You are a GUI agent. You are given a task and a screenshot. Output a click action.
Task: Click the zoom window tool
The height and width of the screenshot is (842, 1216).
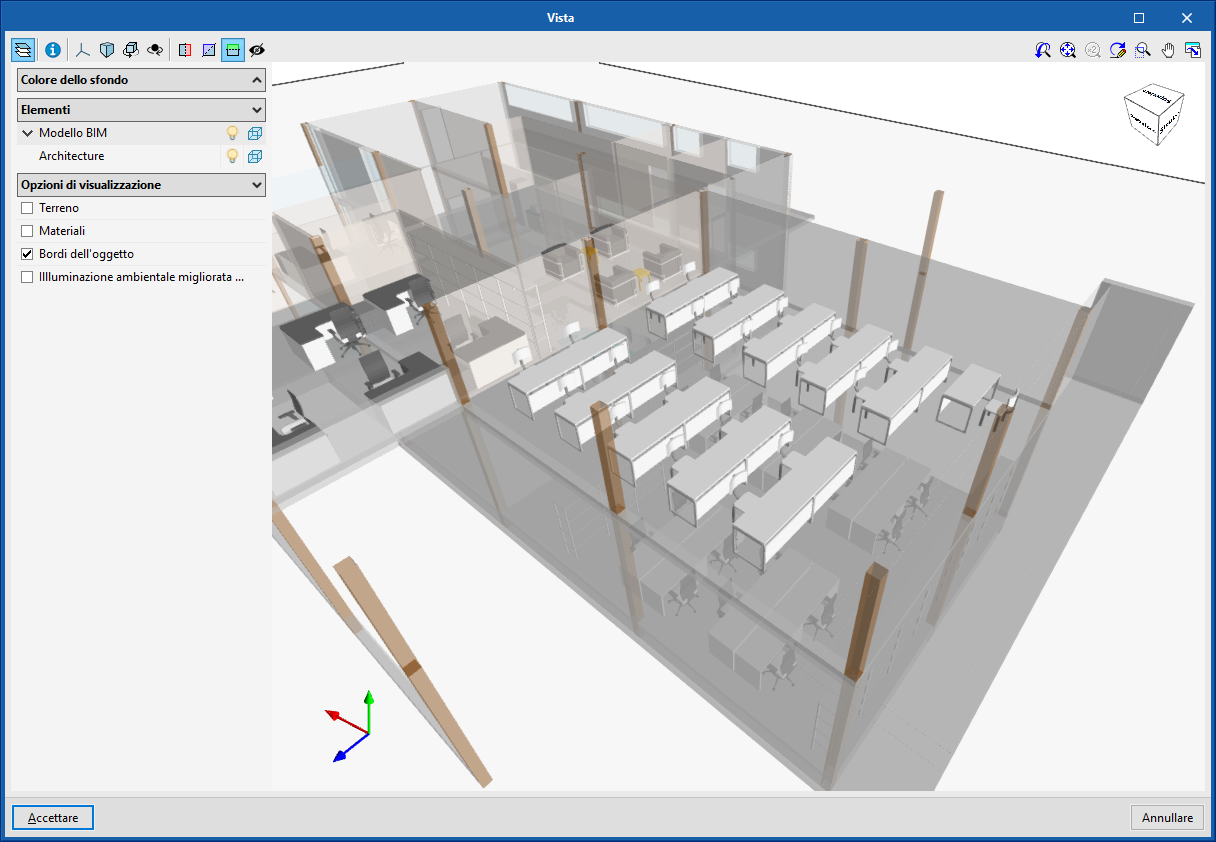pyautogui.click(x=1141, y=49)
